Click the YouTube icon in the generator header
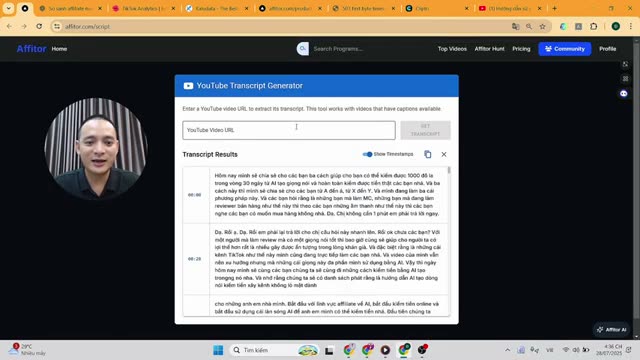This screenshot has height=360, width=640. coord(188,86)
